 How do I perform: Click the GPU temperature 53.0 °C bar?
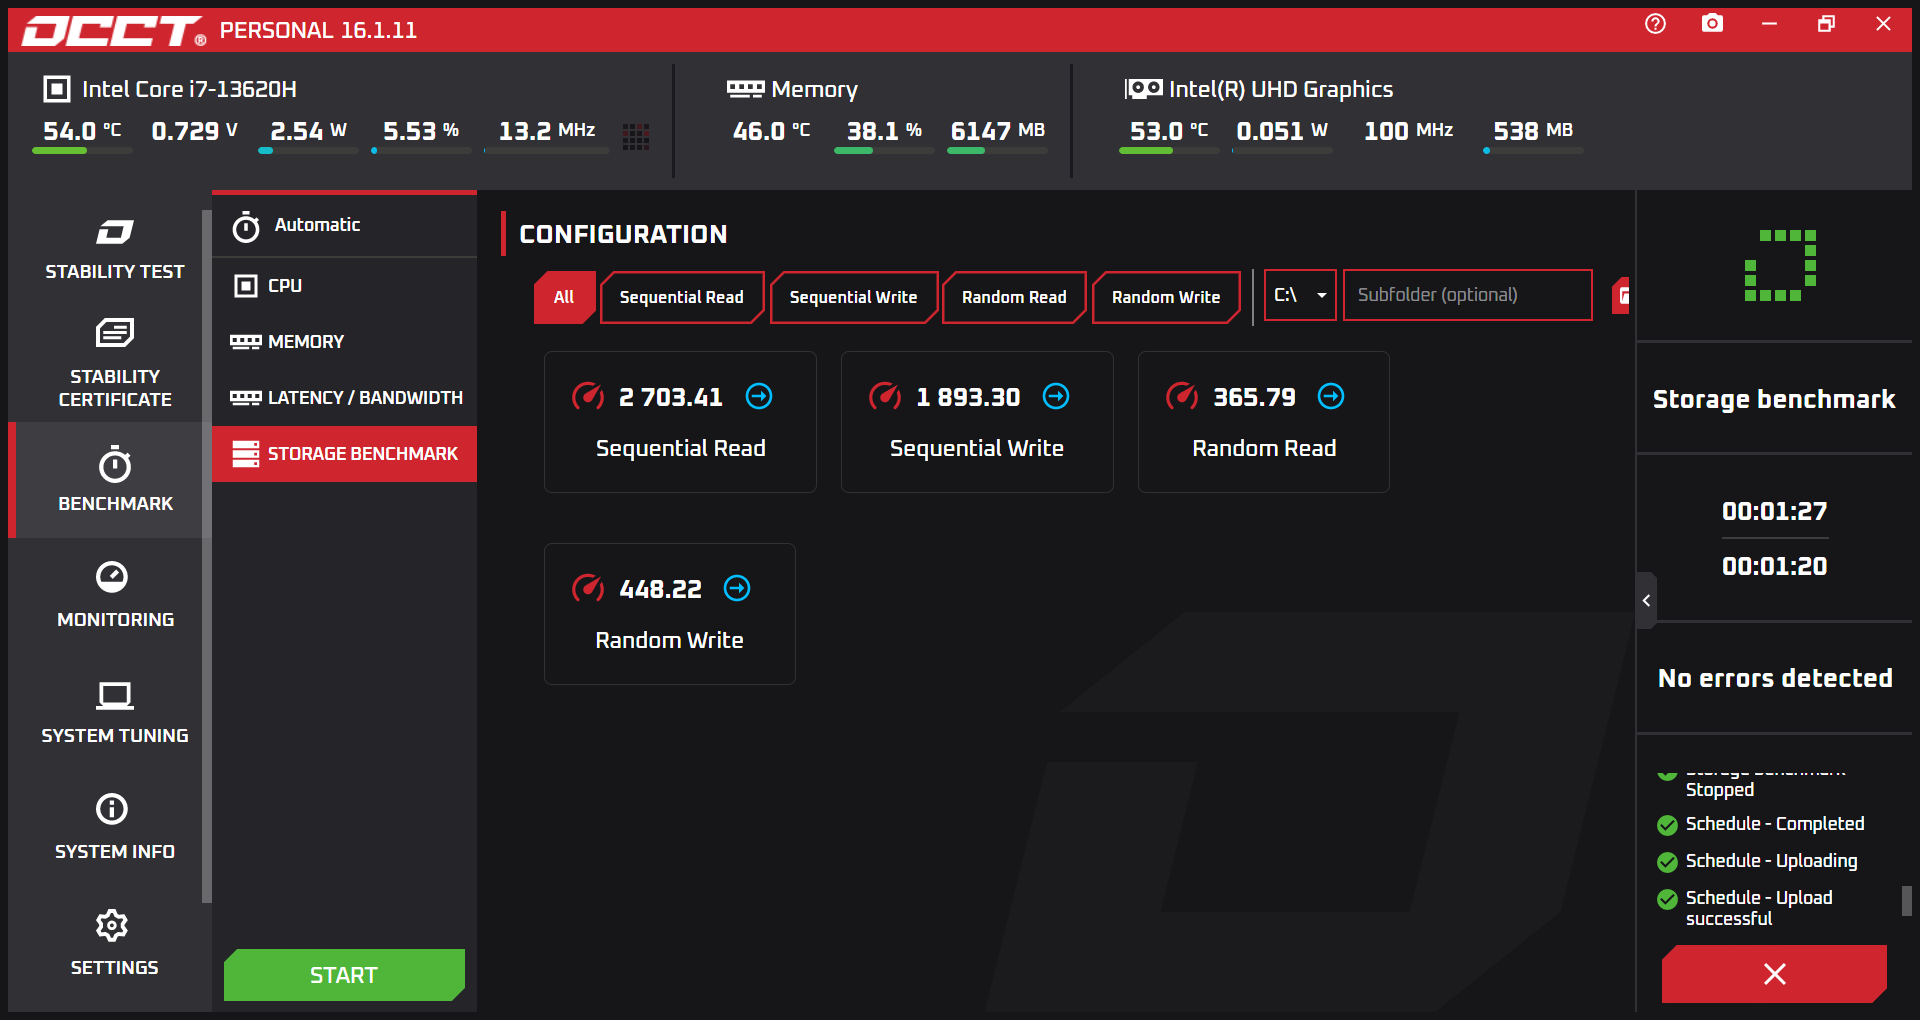tap(1169, 151)
